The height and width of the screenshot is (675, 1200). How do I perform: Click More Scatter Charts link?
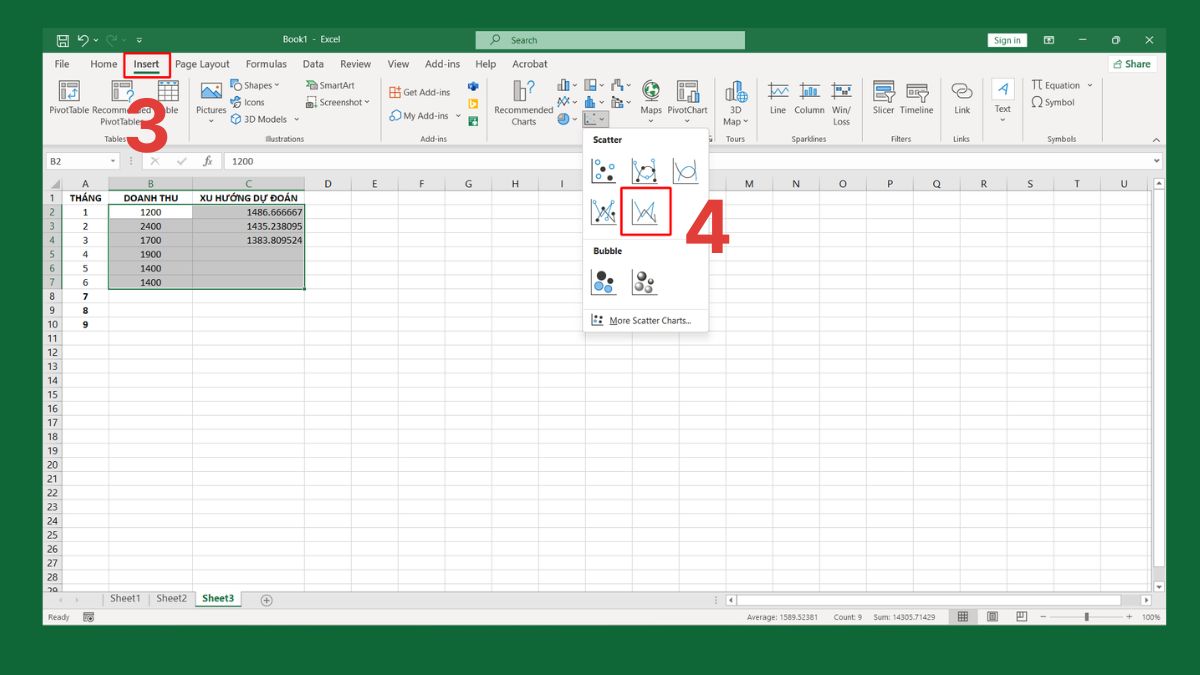(648, 321)
